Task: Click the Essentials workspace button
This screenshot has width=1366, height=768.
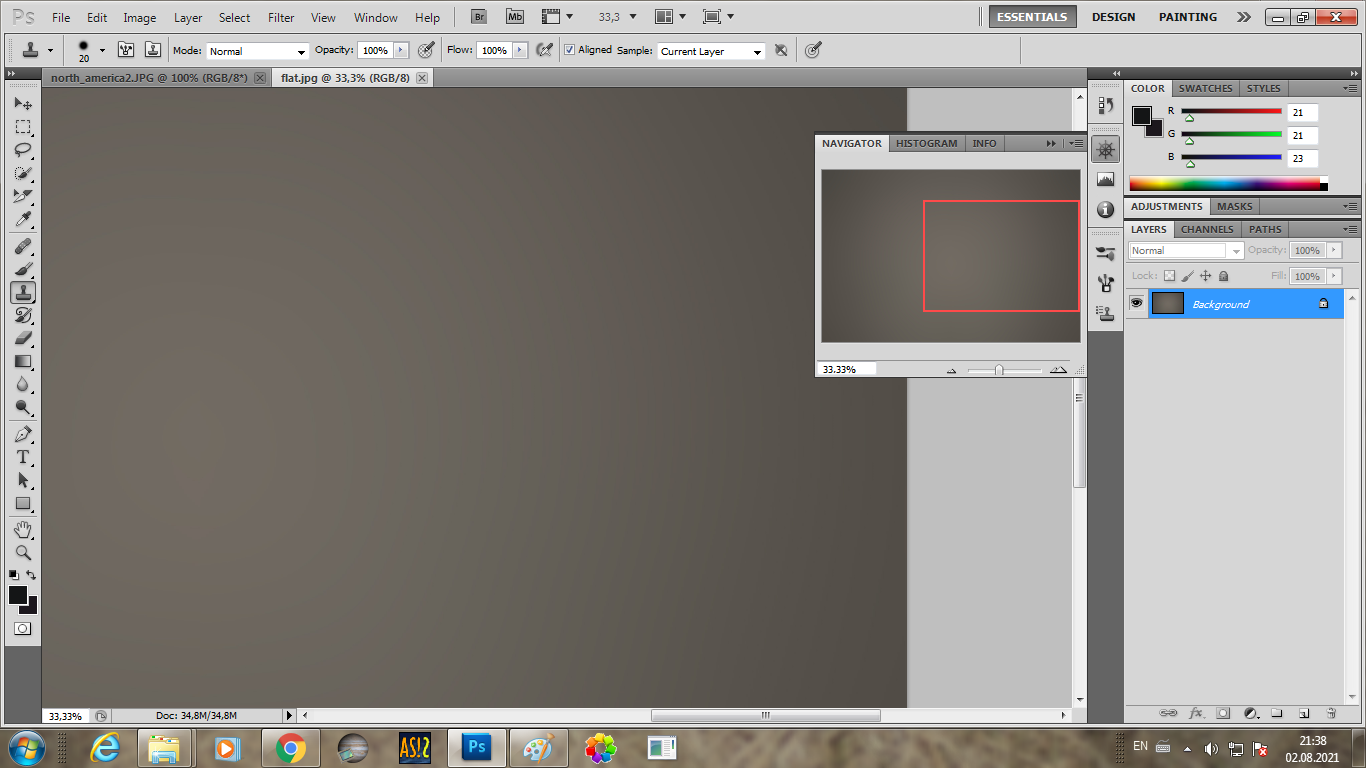Action: (x=1033, y=17)
